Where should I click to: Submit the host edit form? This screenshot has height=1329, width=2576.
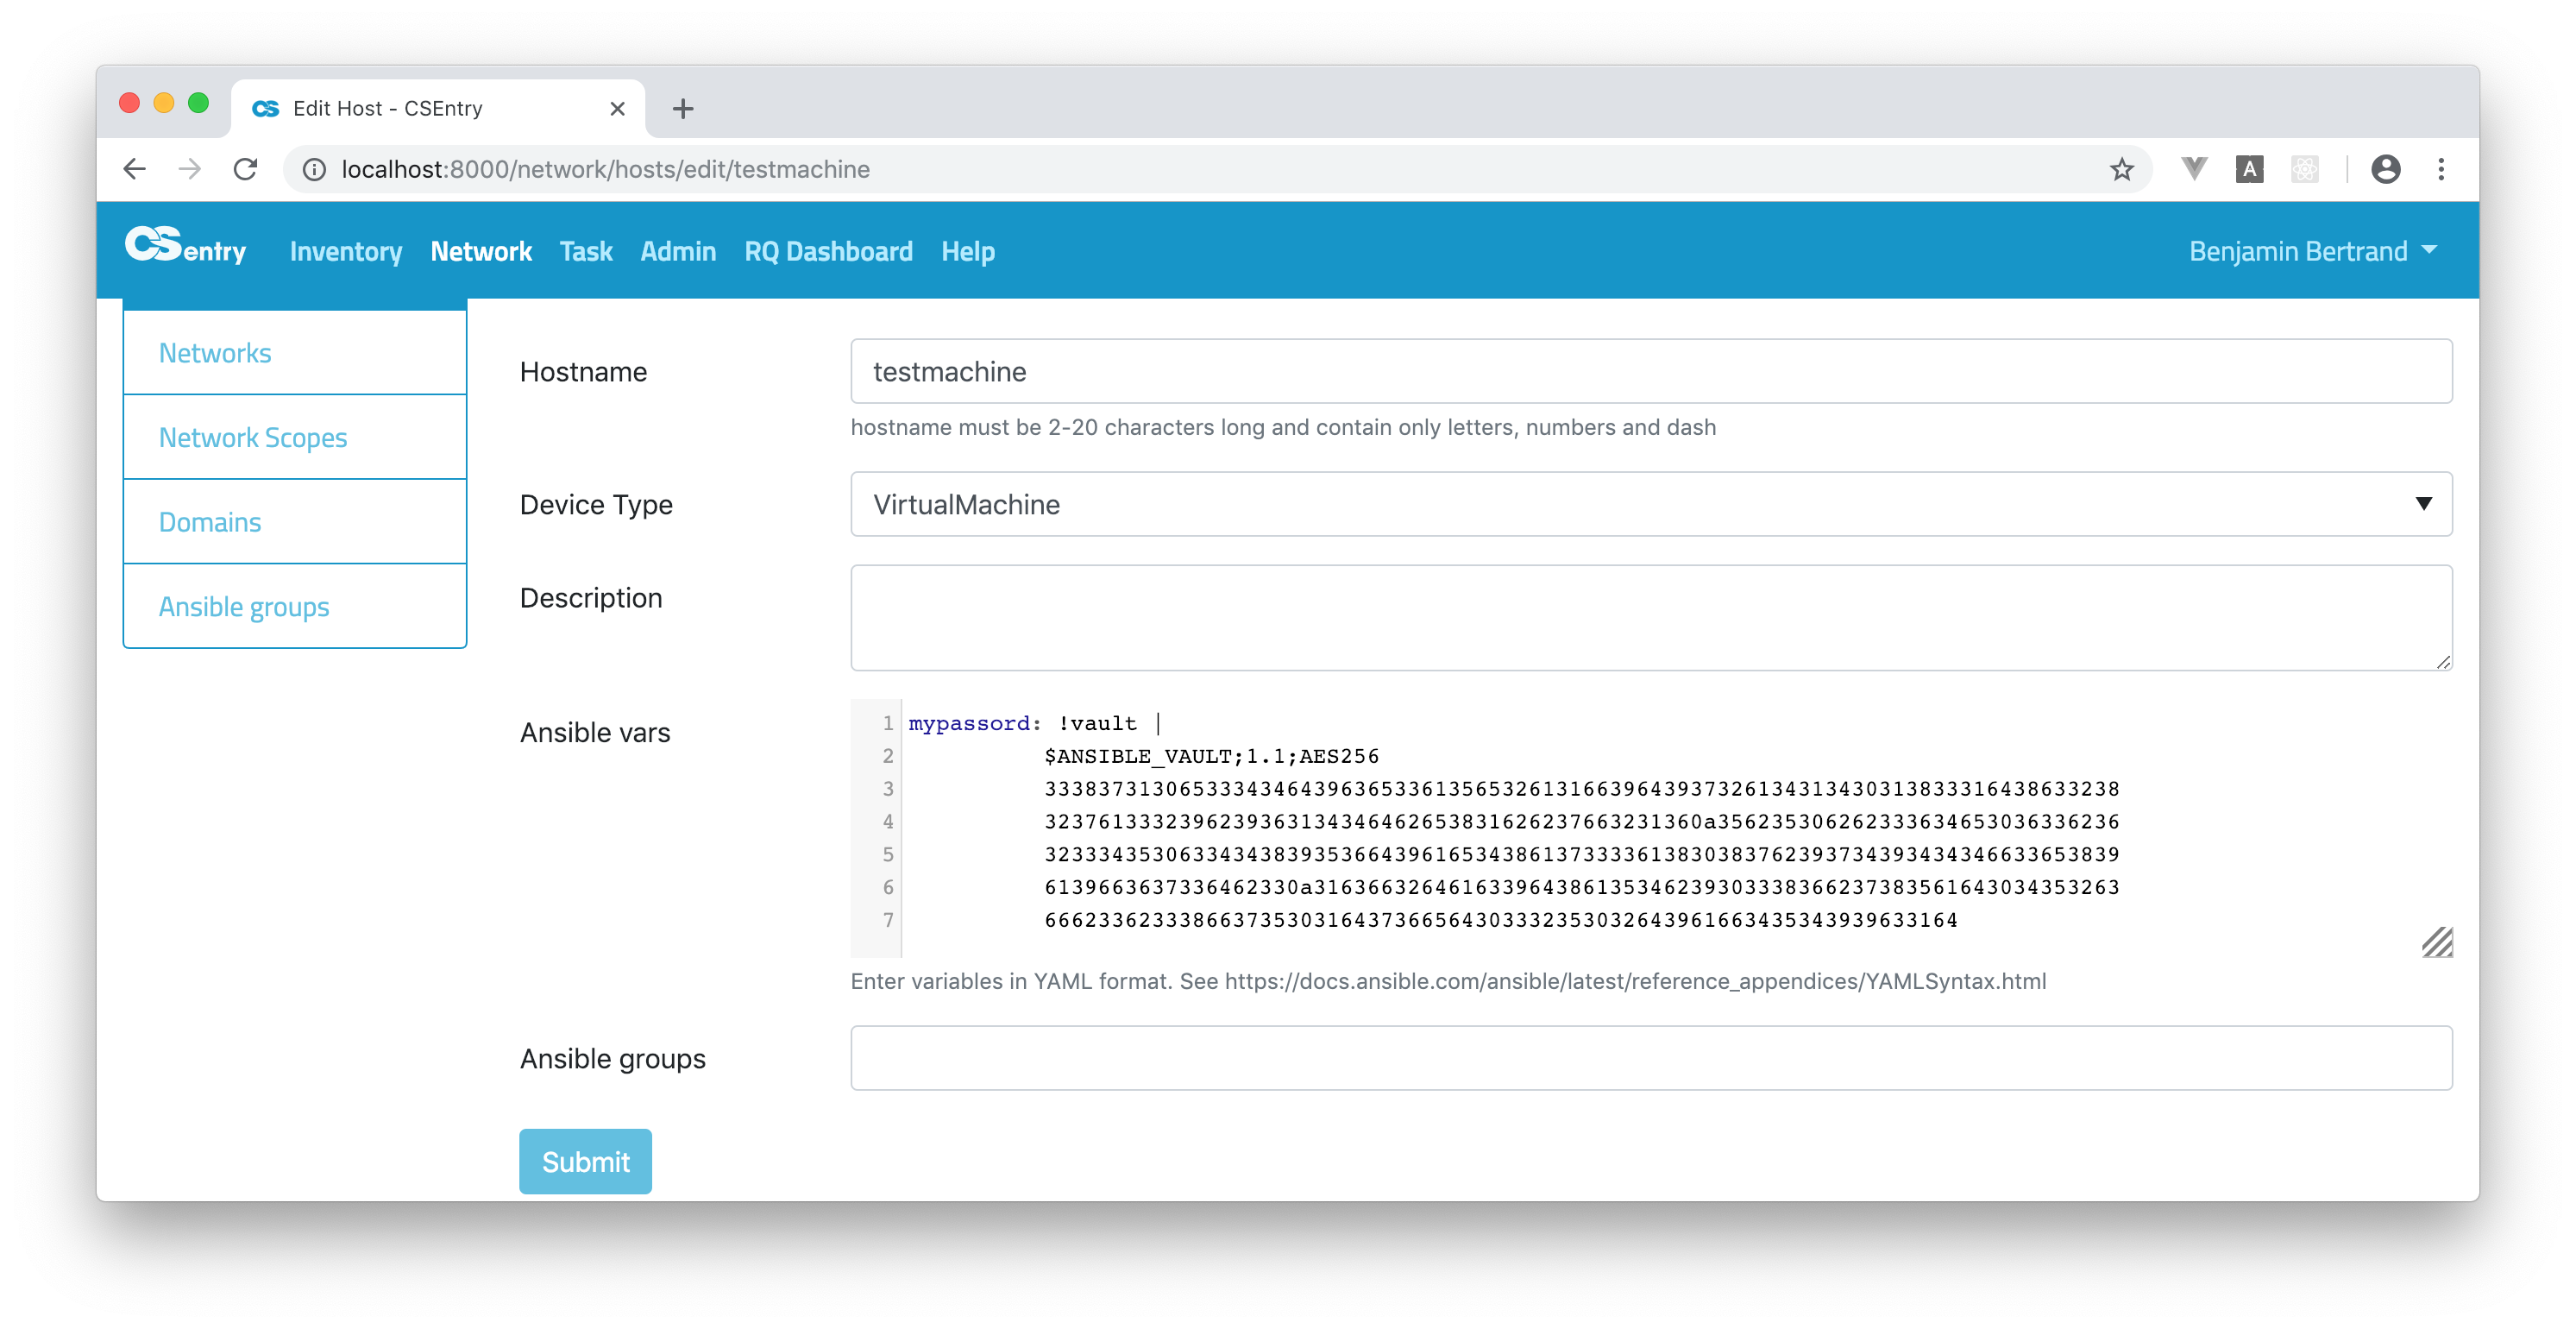tap(585, 1161)
